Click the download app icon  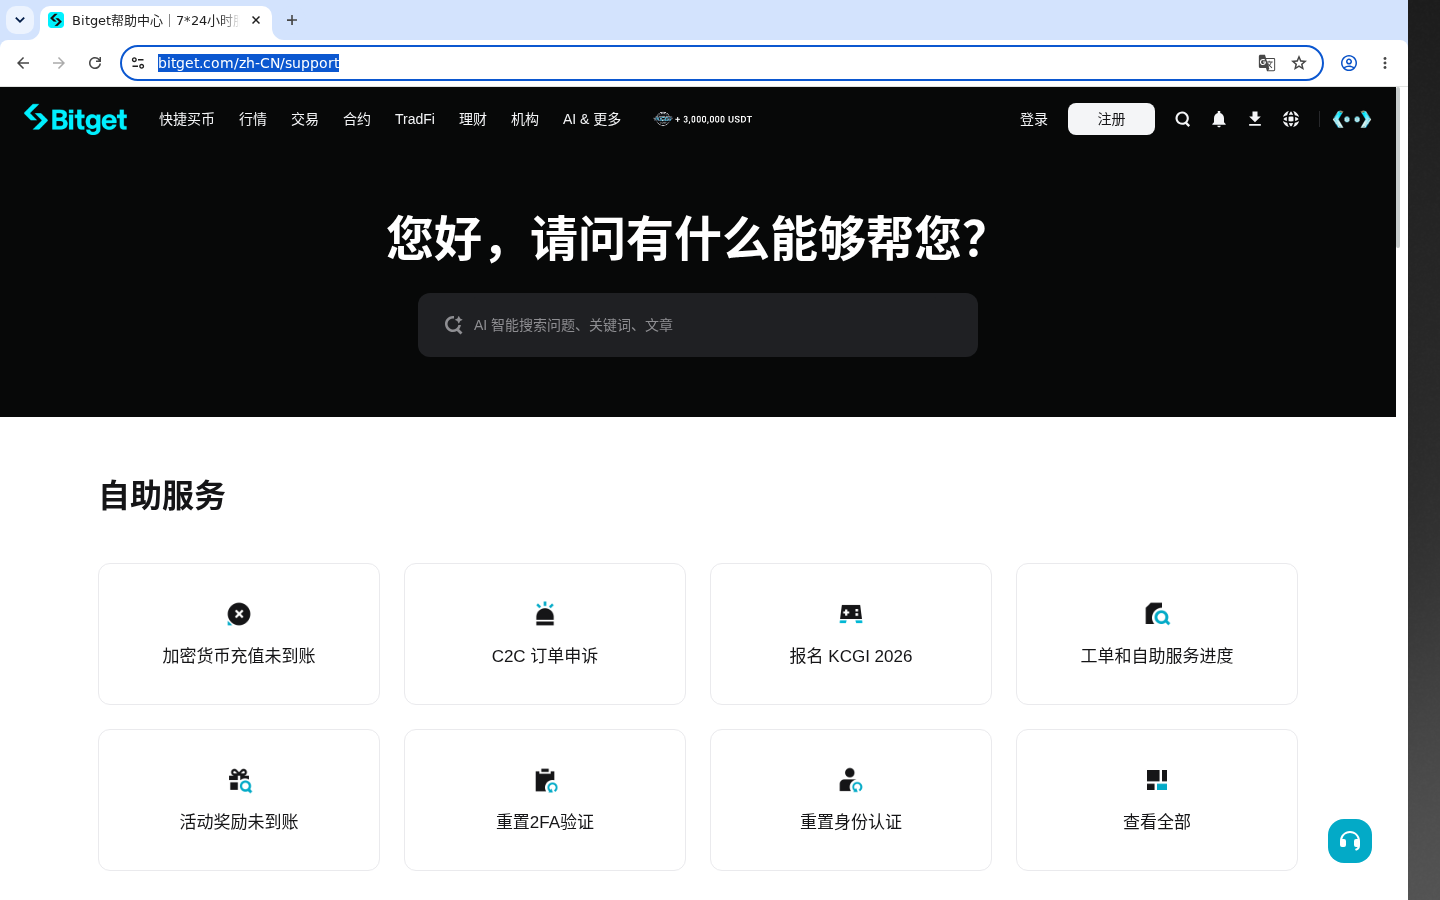click(x=1255, y=119)
